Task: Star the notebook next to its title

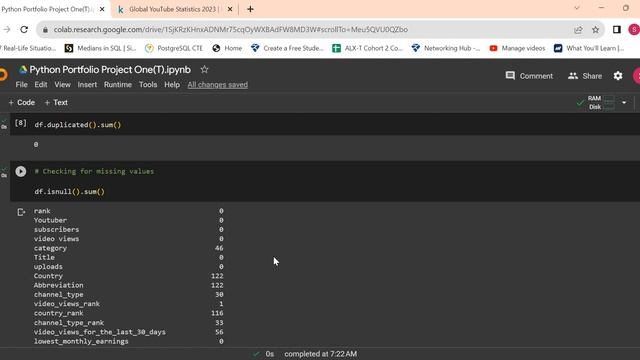Action: pos(204,70)
